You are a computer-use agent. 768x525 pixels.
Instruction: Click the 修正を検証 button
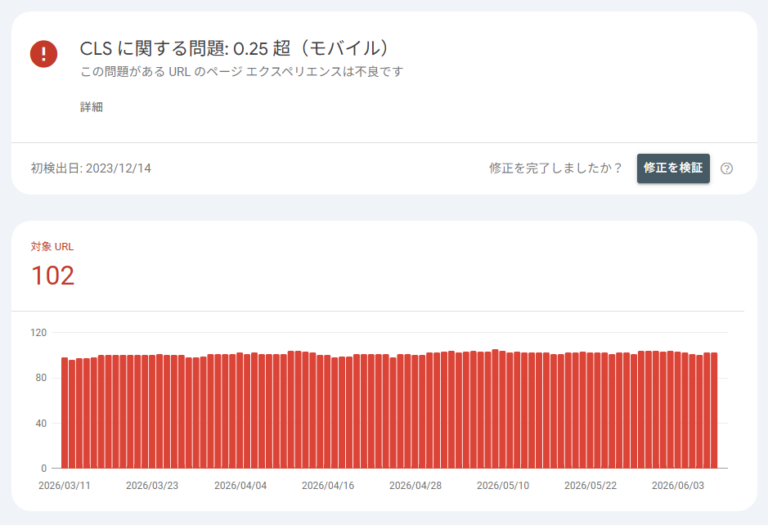click(673, 168)
